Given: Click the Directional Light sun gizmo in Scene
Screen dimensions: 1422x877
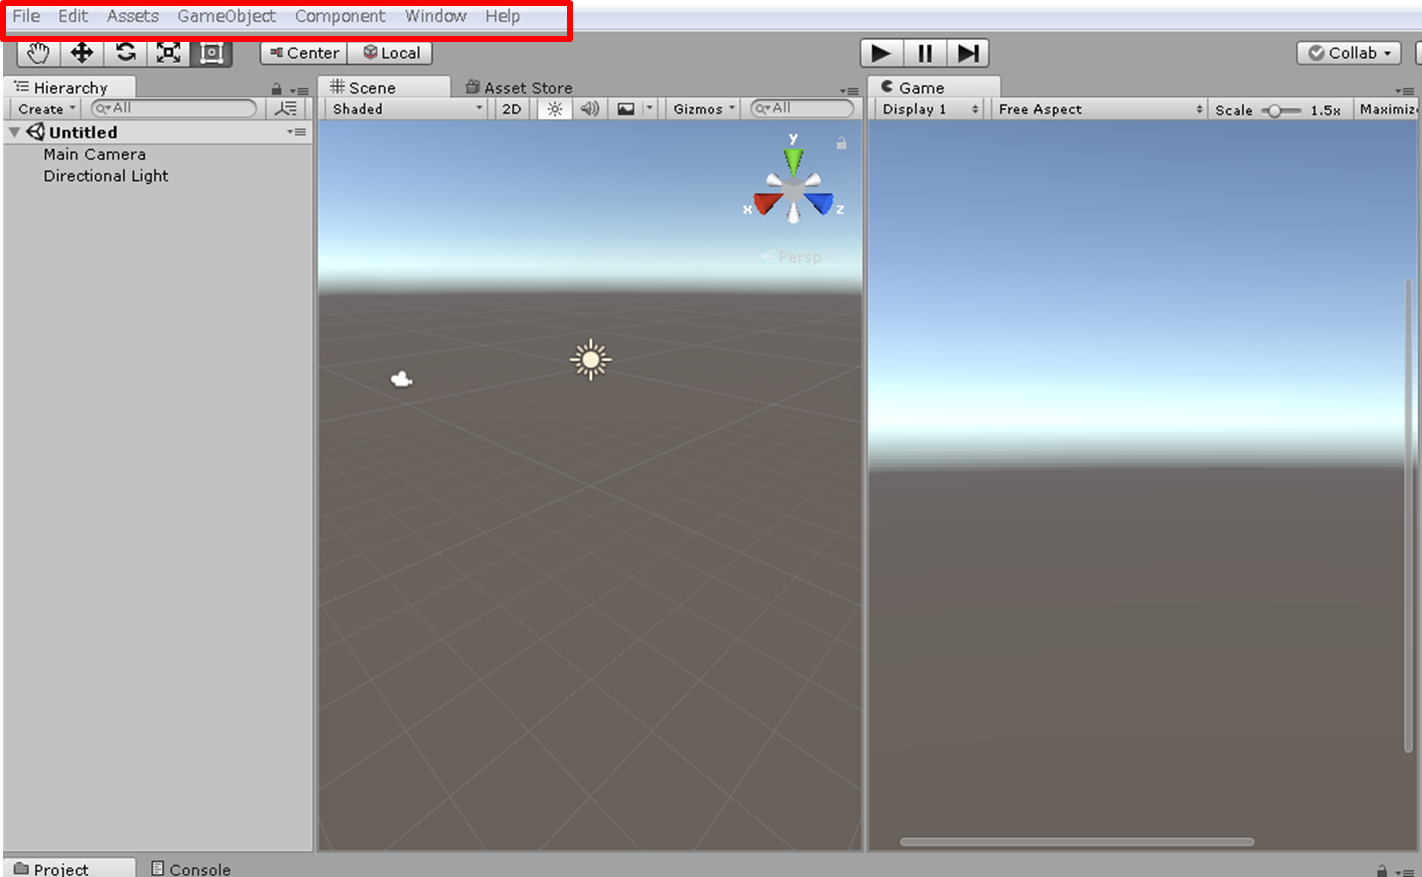Looking at the screenshot, I should [x=590, y=359].
